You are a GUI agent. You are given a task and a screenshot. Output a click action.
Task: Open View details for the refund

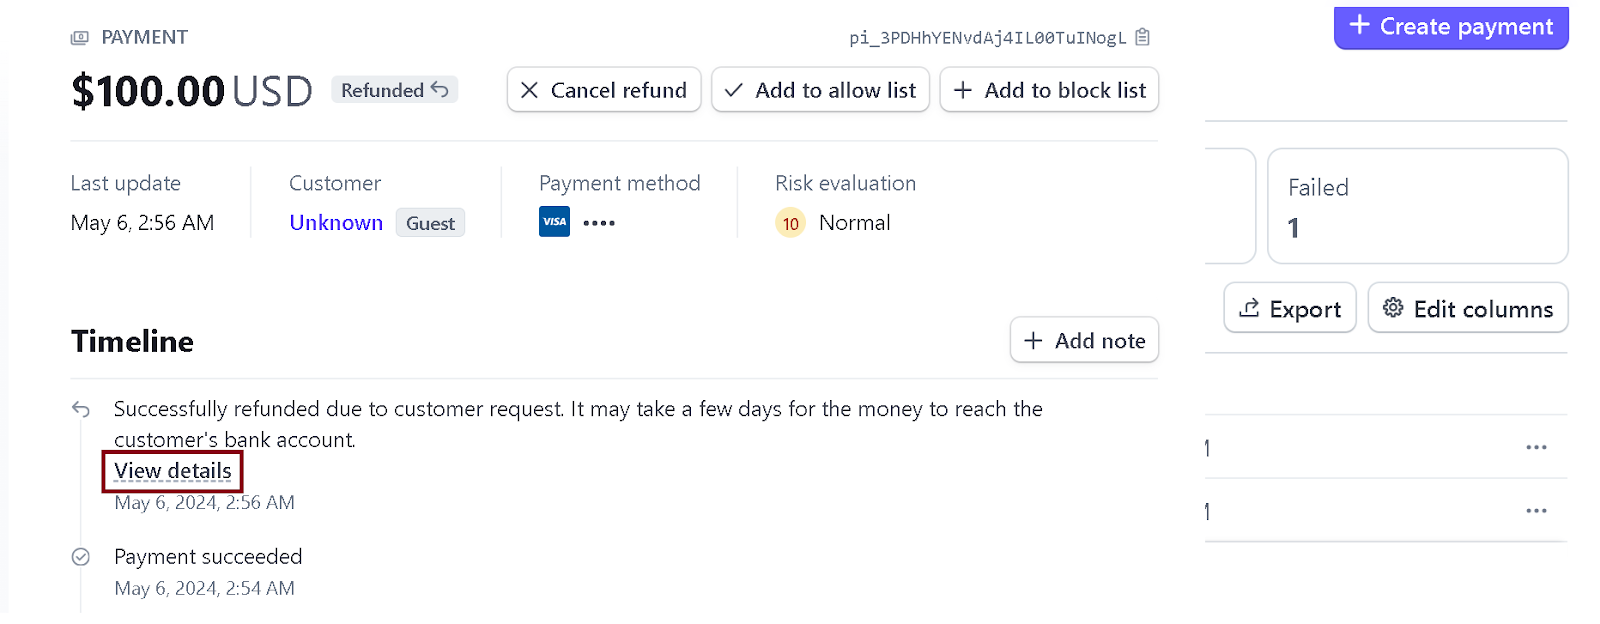pos(172,471)
